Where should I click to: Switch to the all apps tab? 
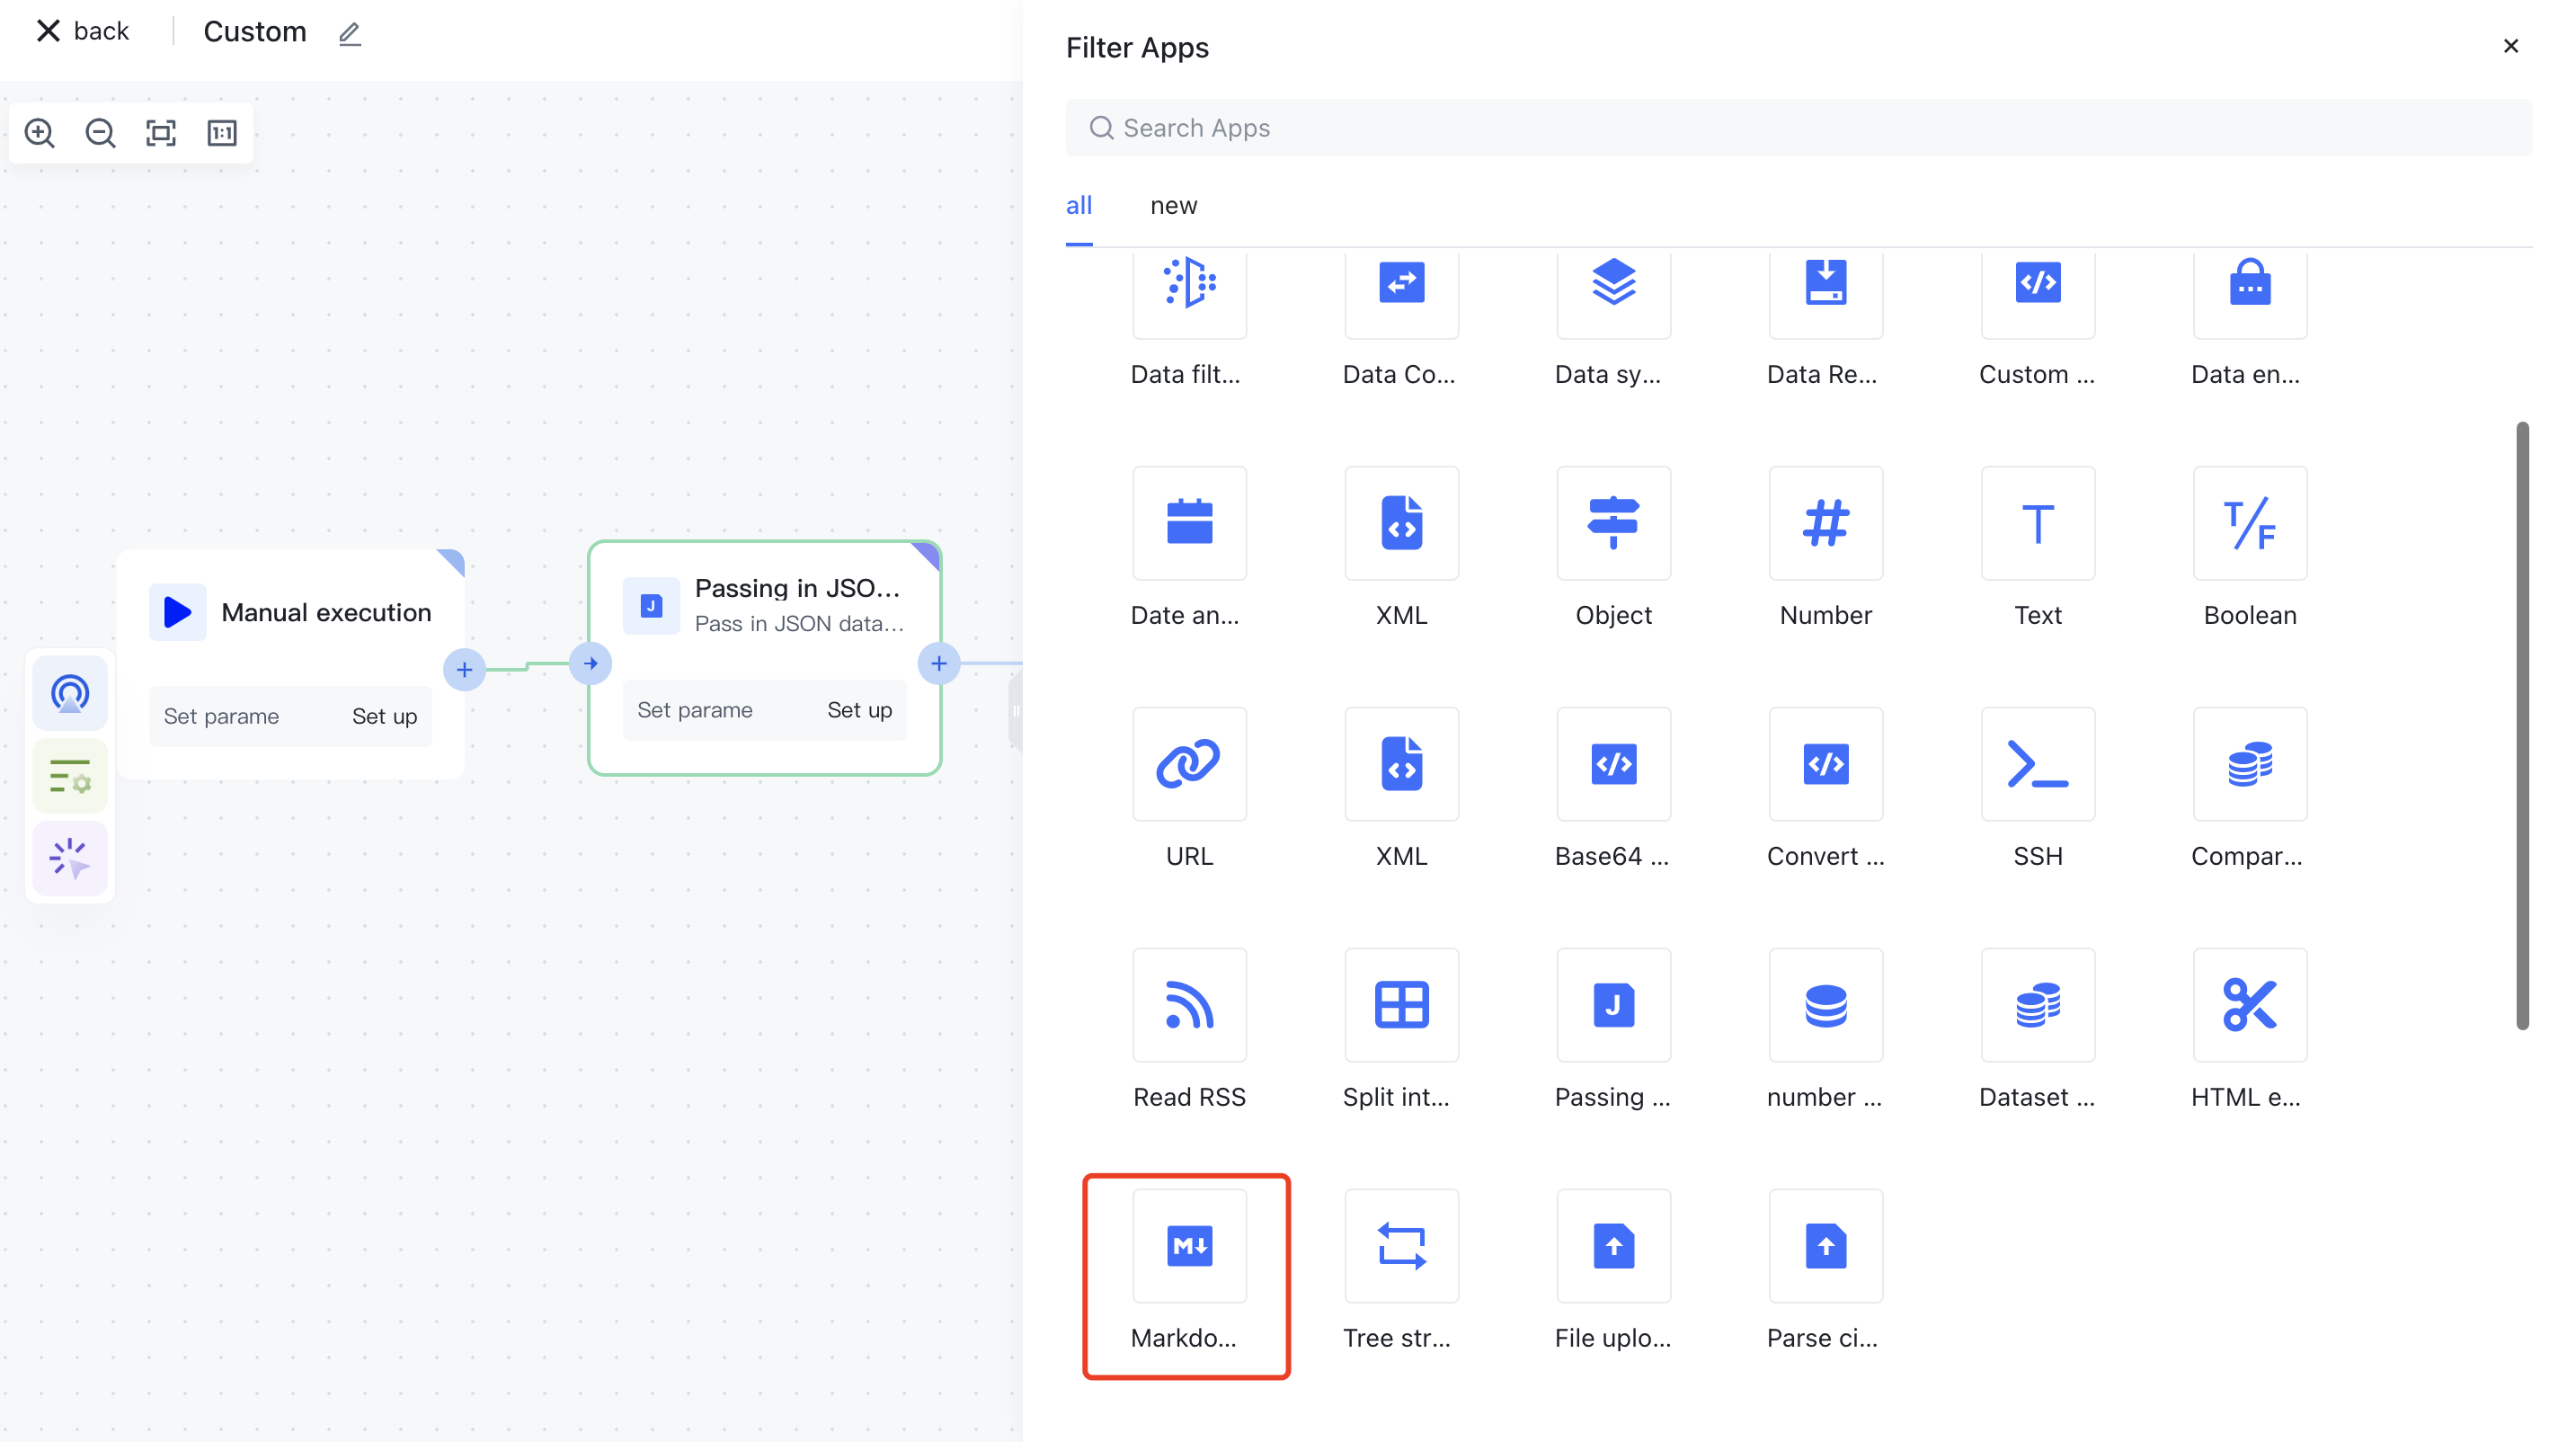[1078, 205]
